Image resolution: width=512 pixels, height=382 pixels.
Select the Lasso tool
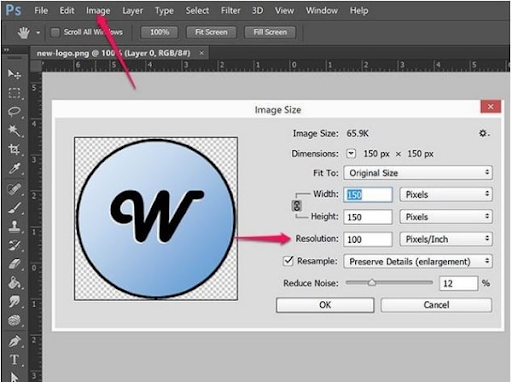click(x=14, y=112)
